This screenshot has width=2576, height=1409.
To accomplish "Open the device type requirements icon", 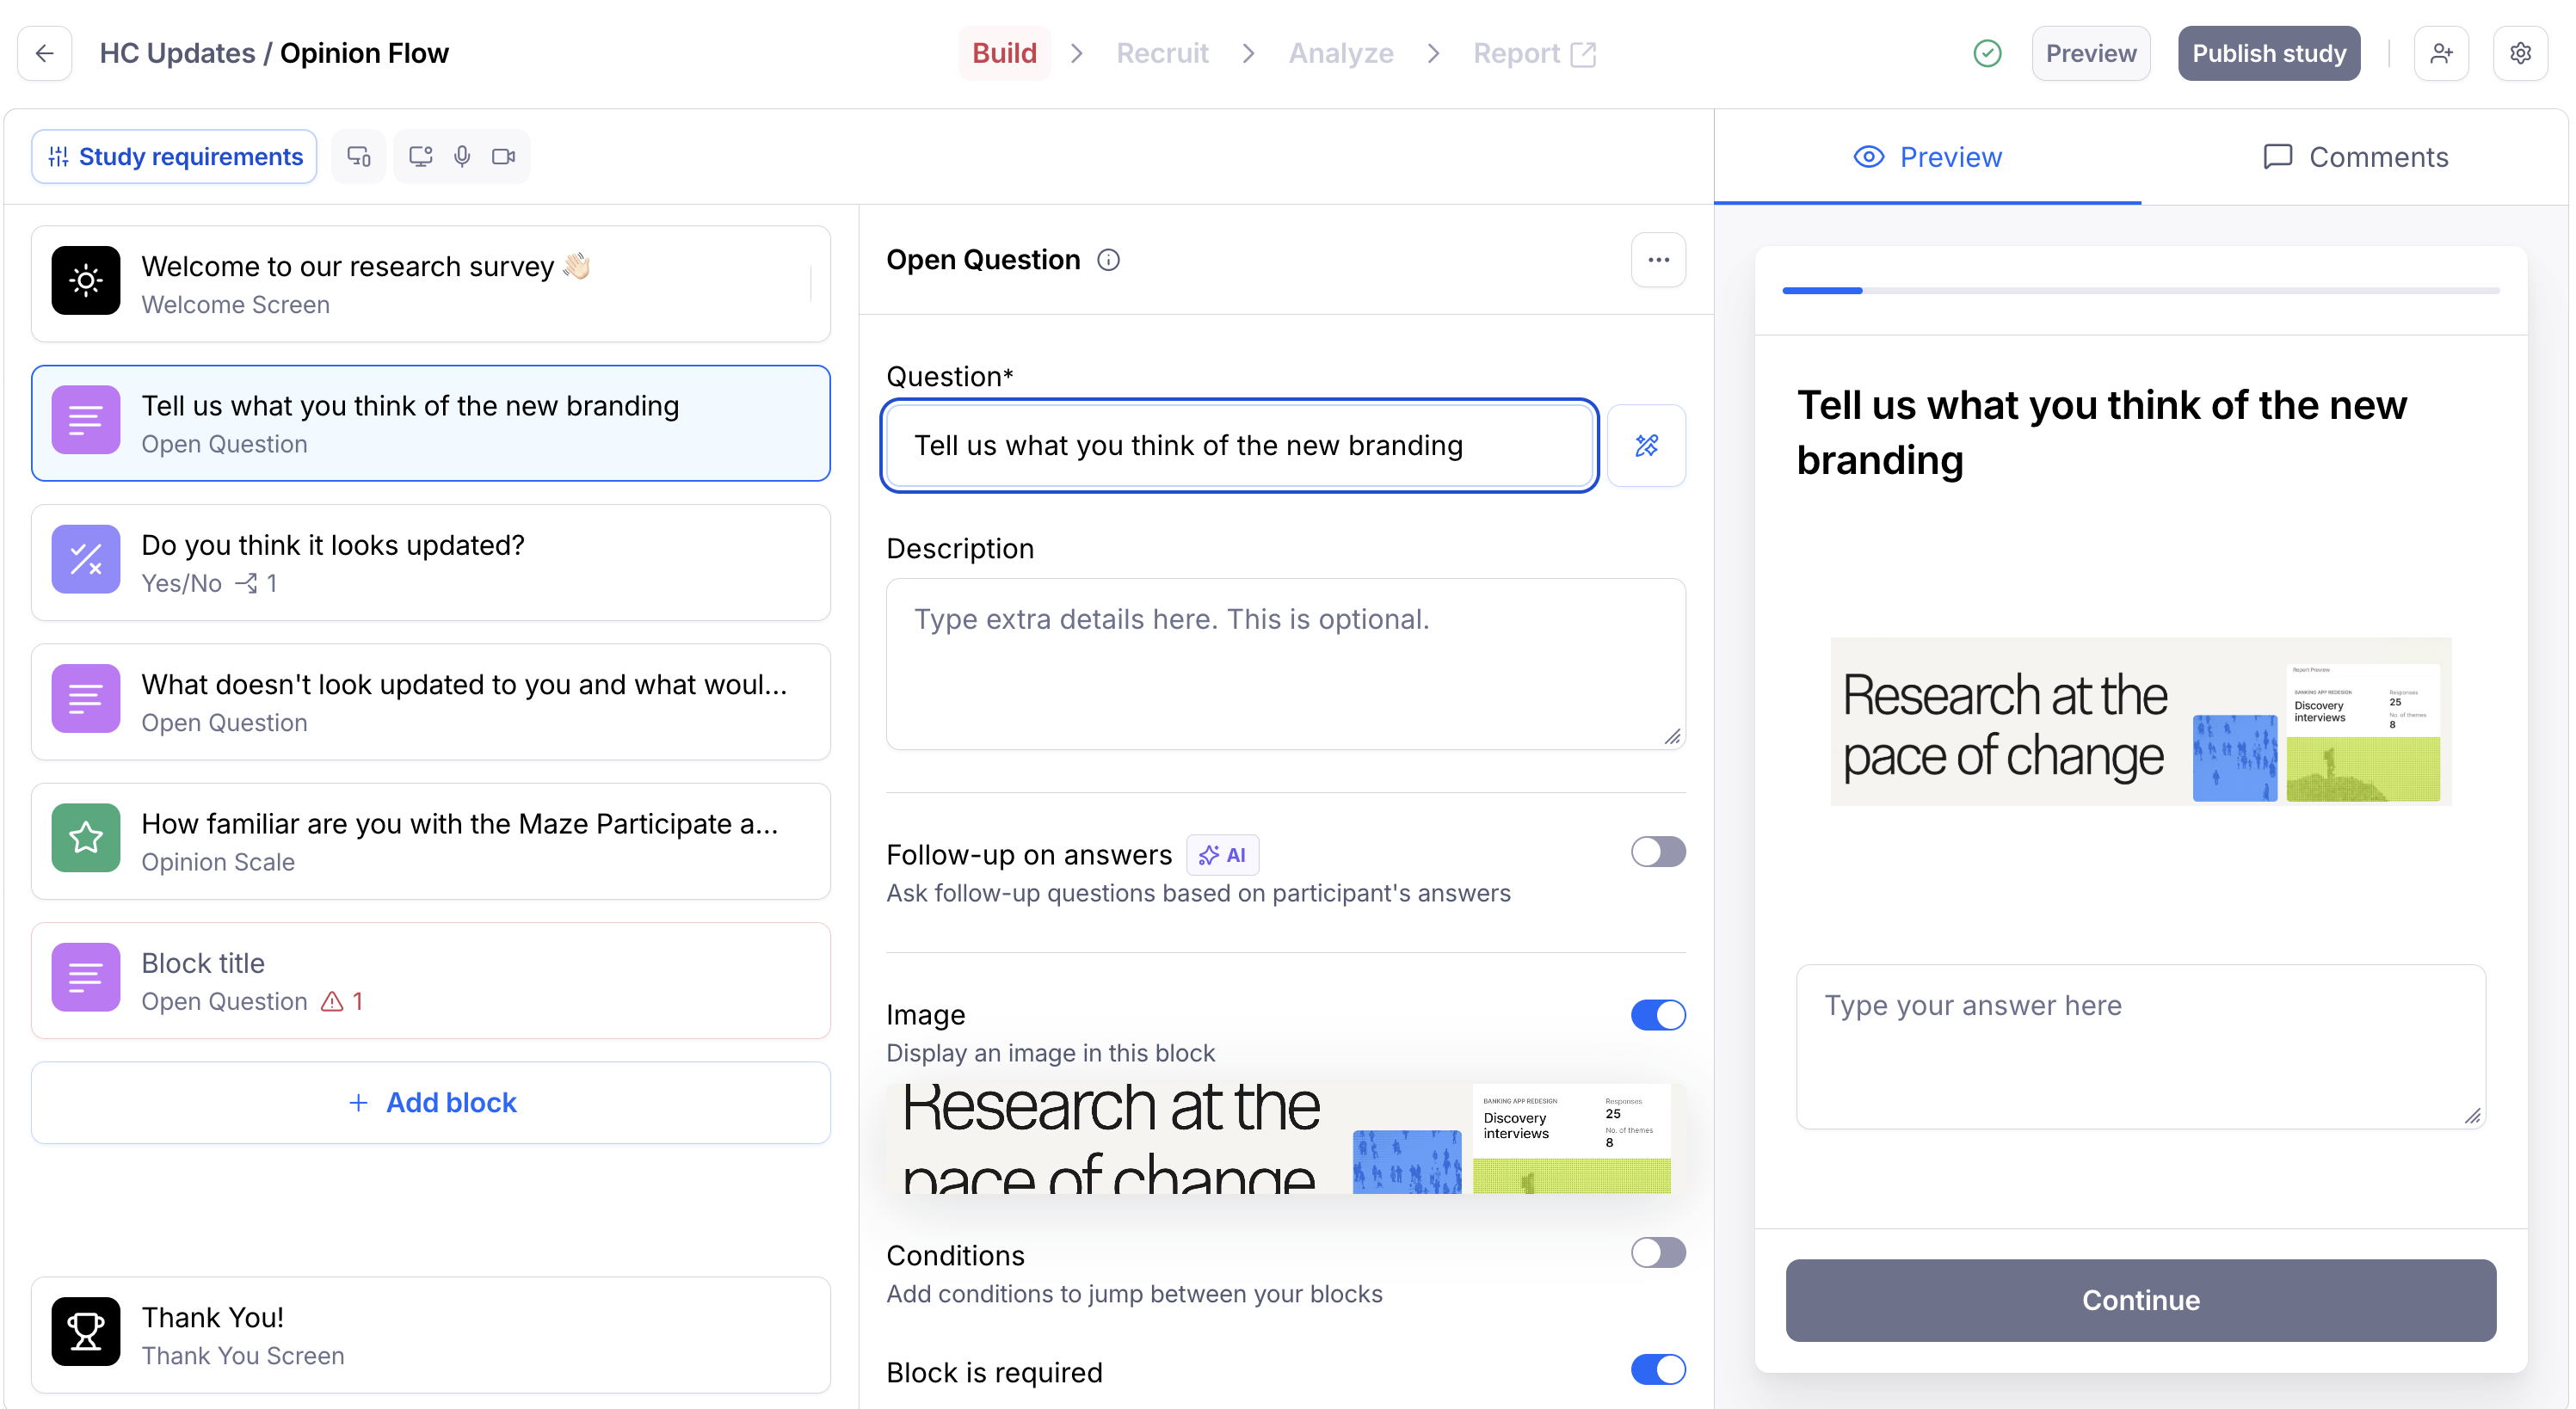I will 359,156.
